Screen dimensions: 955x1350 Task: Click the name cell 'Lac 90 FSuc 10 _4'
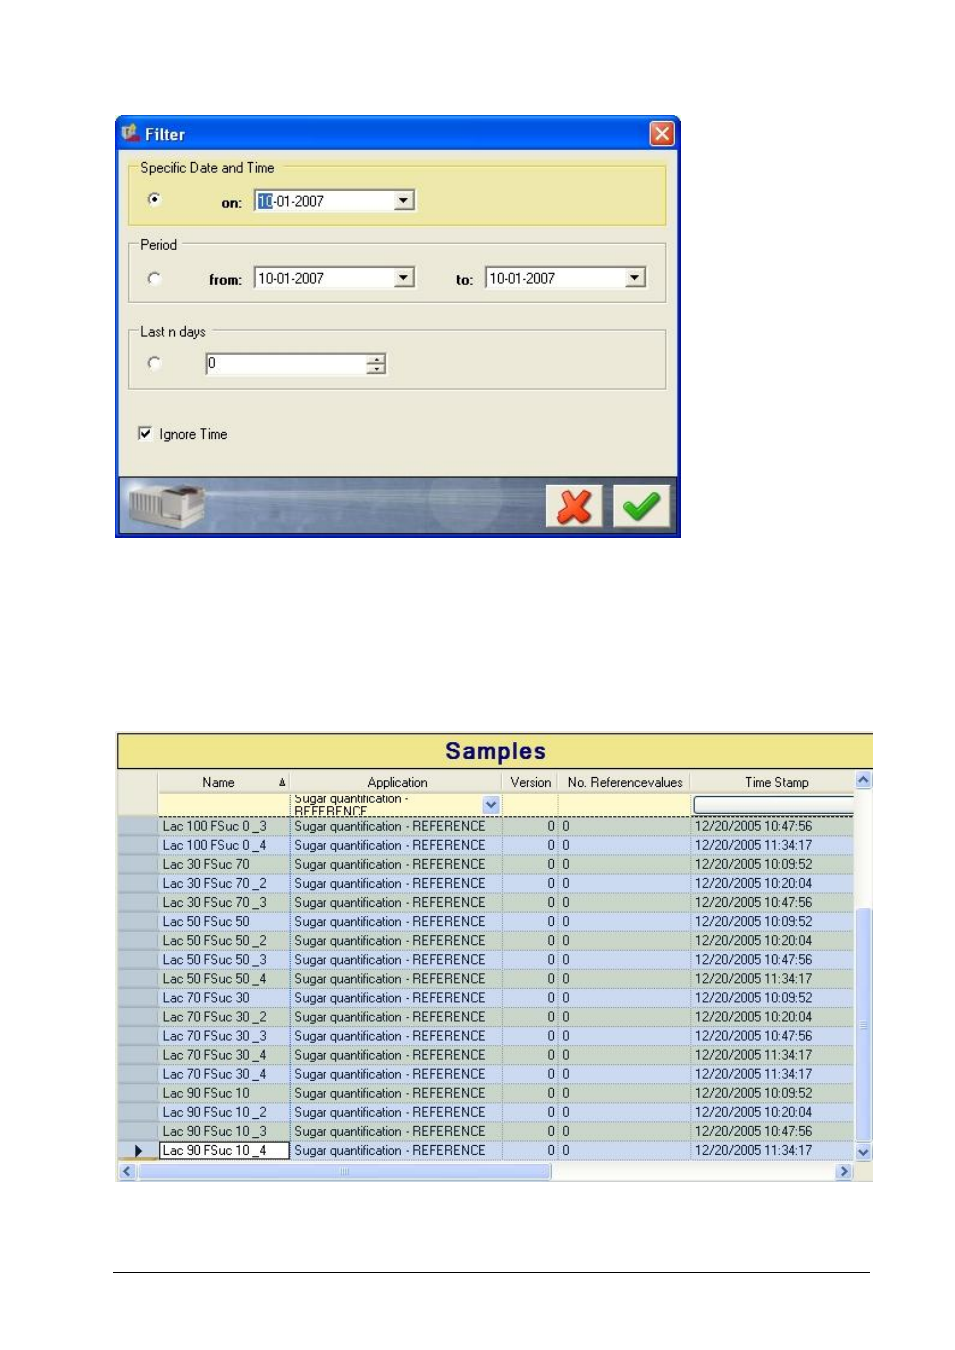[224, 1150]
